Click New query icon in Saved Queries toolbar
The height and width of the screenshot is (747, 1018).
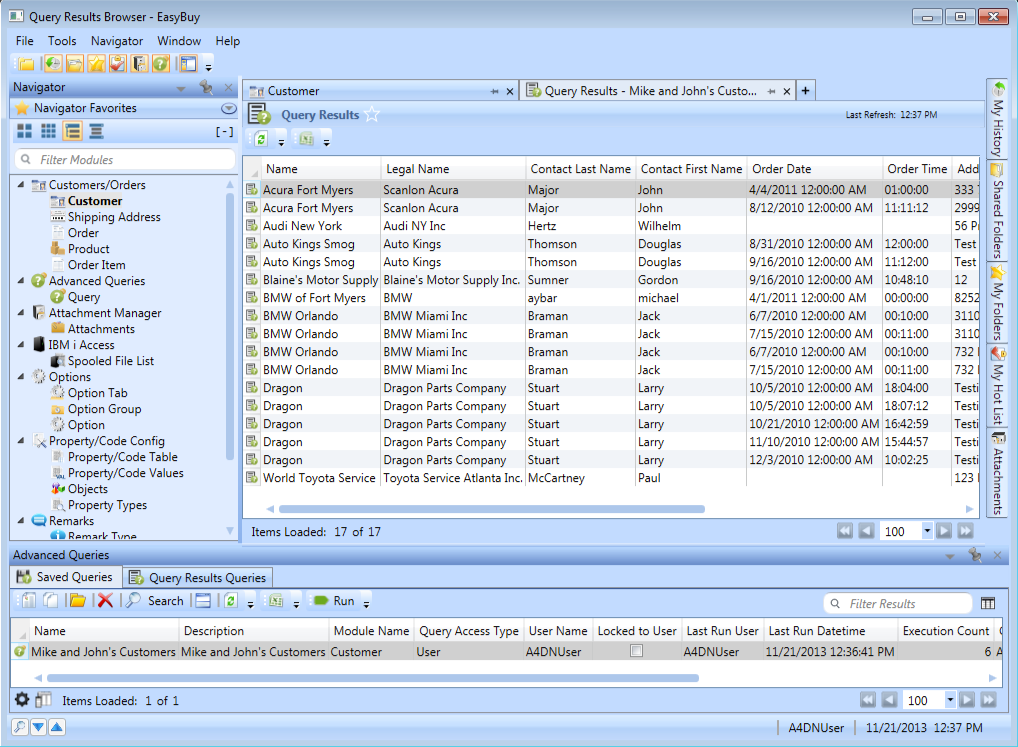pyautogui.click(x=28, y=601)
